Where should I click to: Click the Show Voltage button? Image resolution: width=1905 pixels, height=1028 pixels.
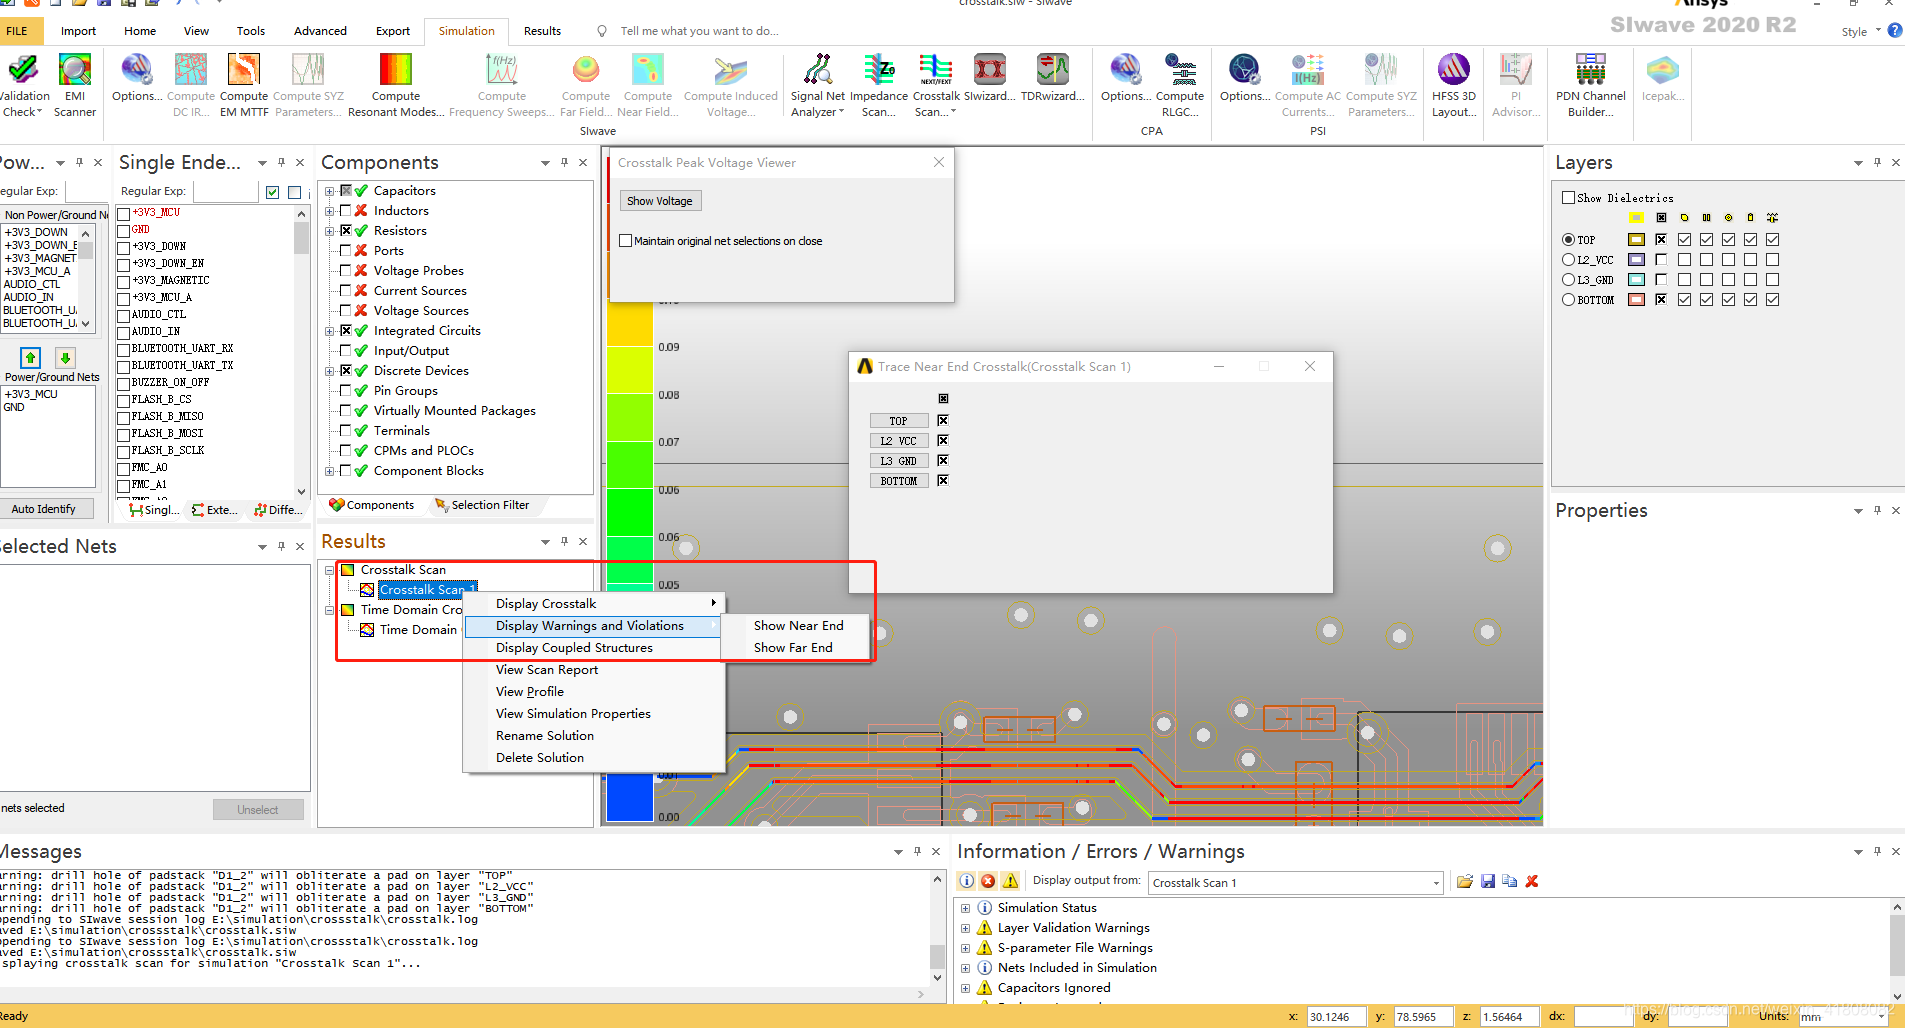point(660,201)
